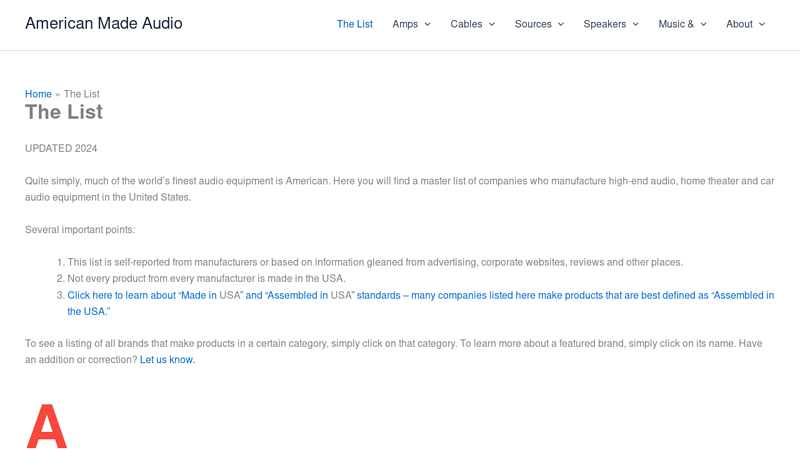Click the American Made Audio site title
The width and height of the screenshot is (800, 450).
[x=104, y=23]
